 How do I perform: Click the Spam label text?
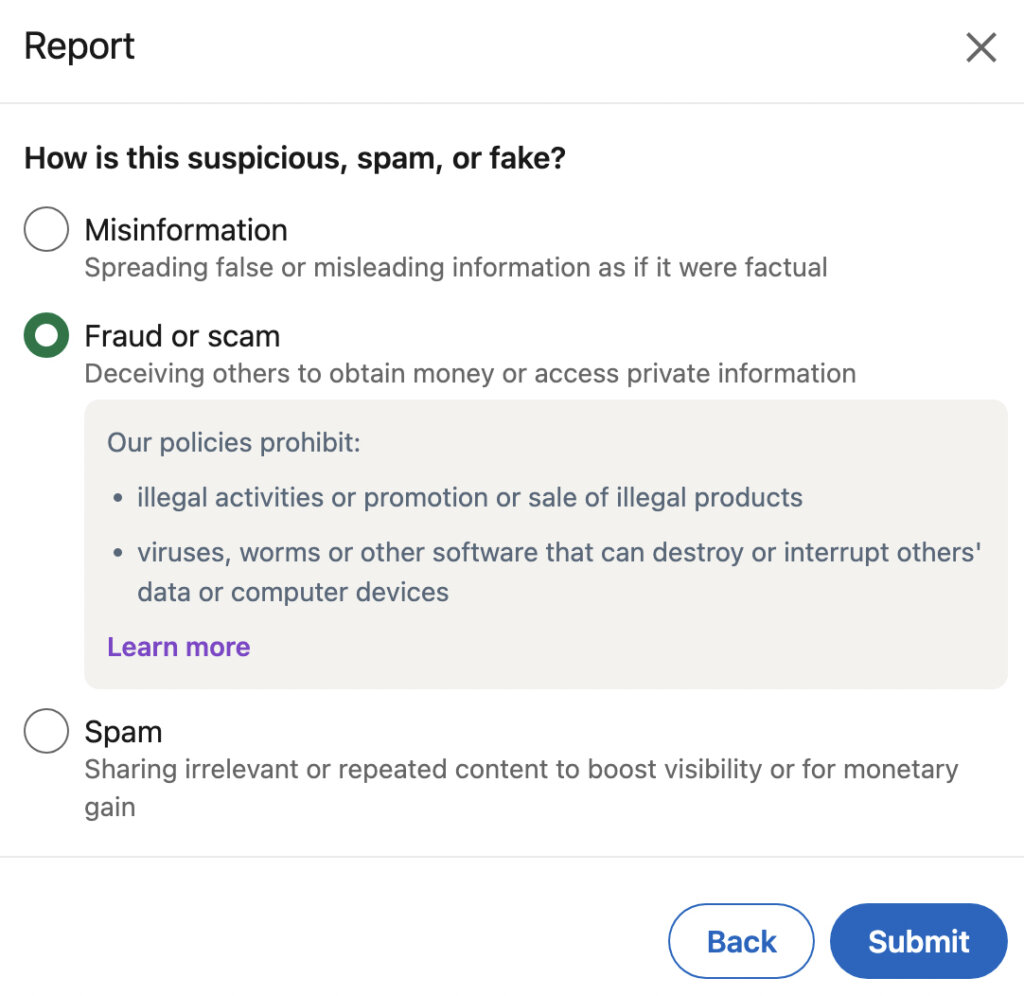(x=124, y=731)
